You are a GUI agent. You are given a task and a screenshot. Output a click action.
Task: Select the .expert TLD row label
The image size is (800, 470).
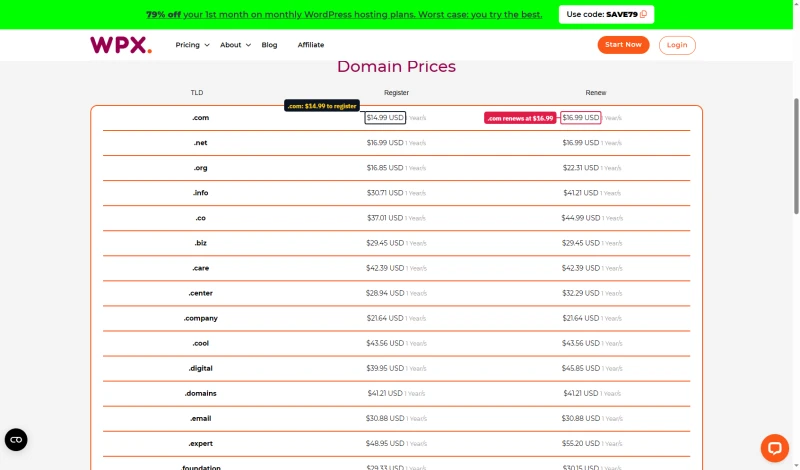tap(201, 443)
